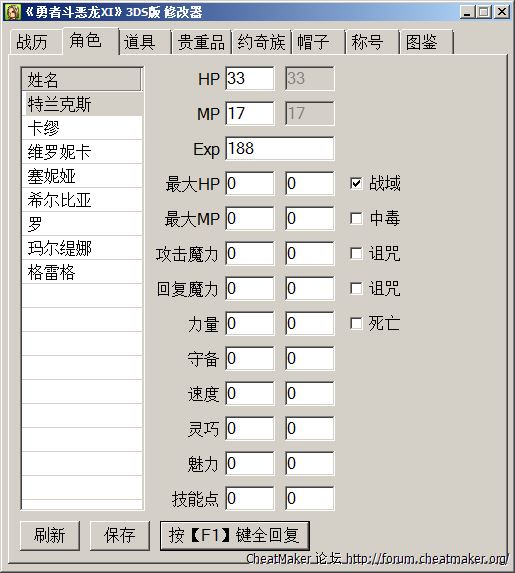Select 玛尔缇娜 in the character list
This screenshot has height=573, width=515.
(82, 248)
